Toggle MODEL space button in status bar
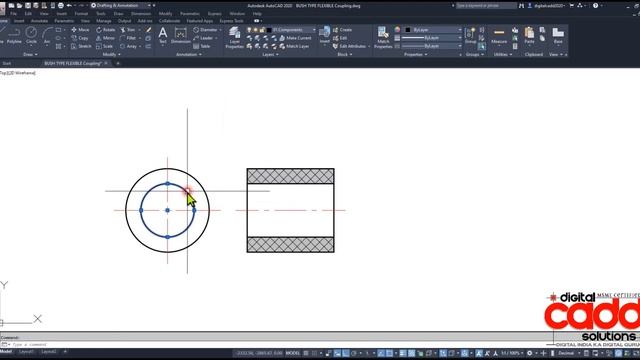Viewport: 640px width, 360px height. pyautogui.click(x=292, y=353)
